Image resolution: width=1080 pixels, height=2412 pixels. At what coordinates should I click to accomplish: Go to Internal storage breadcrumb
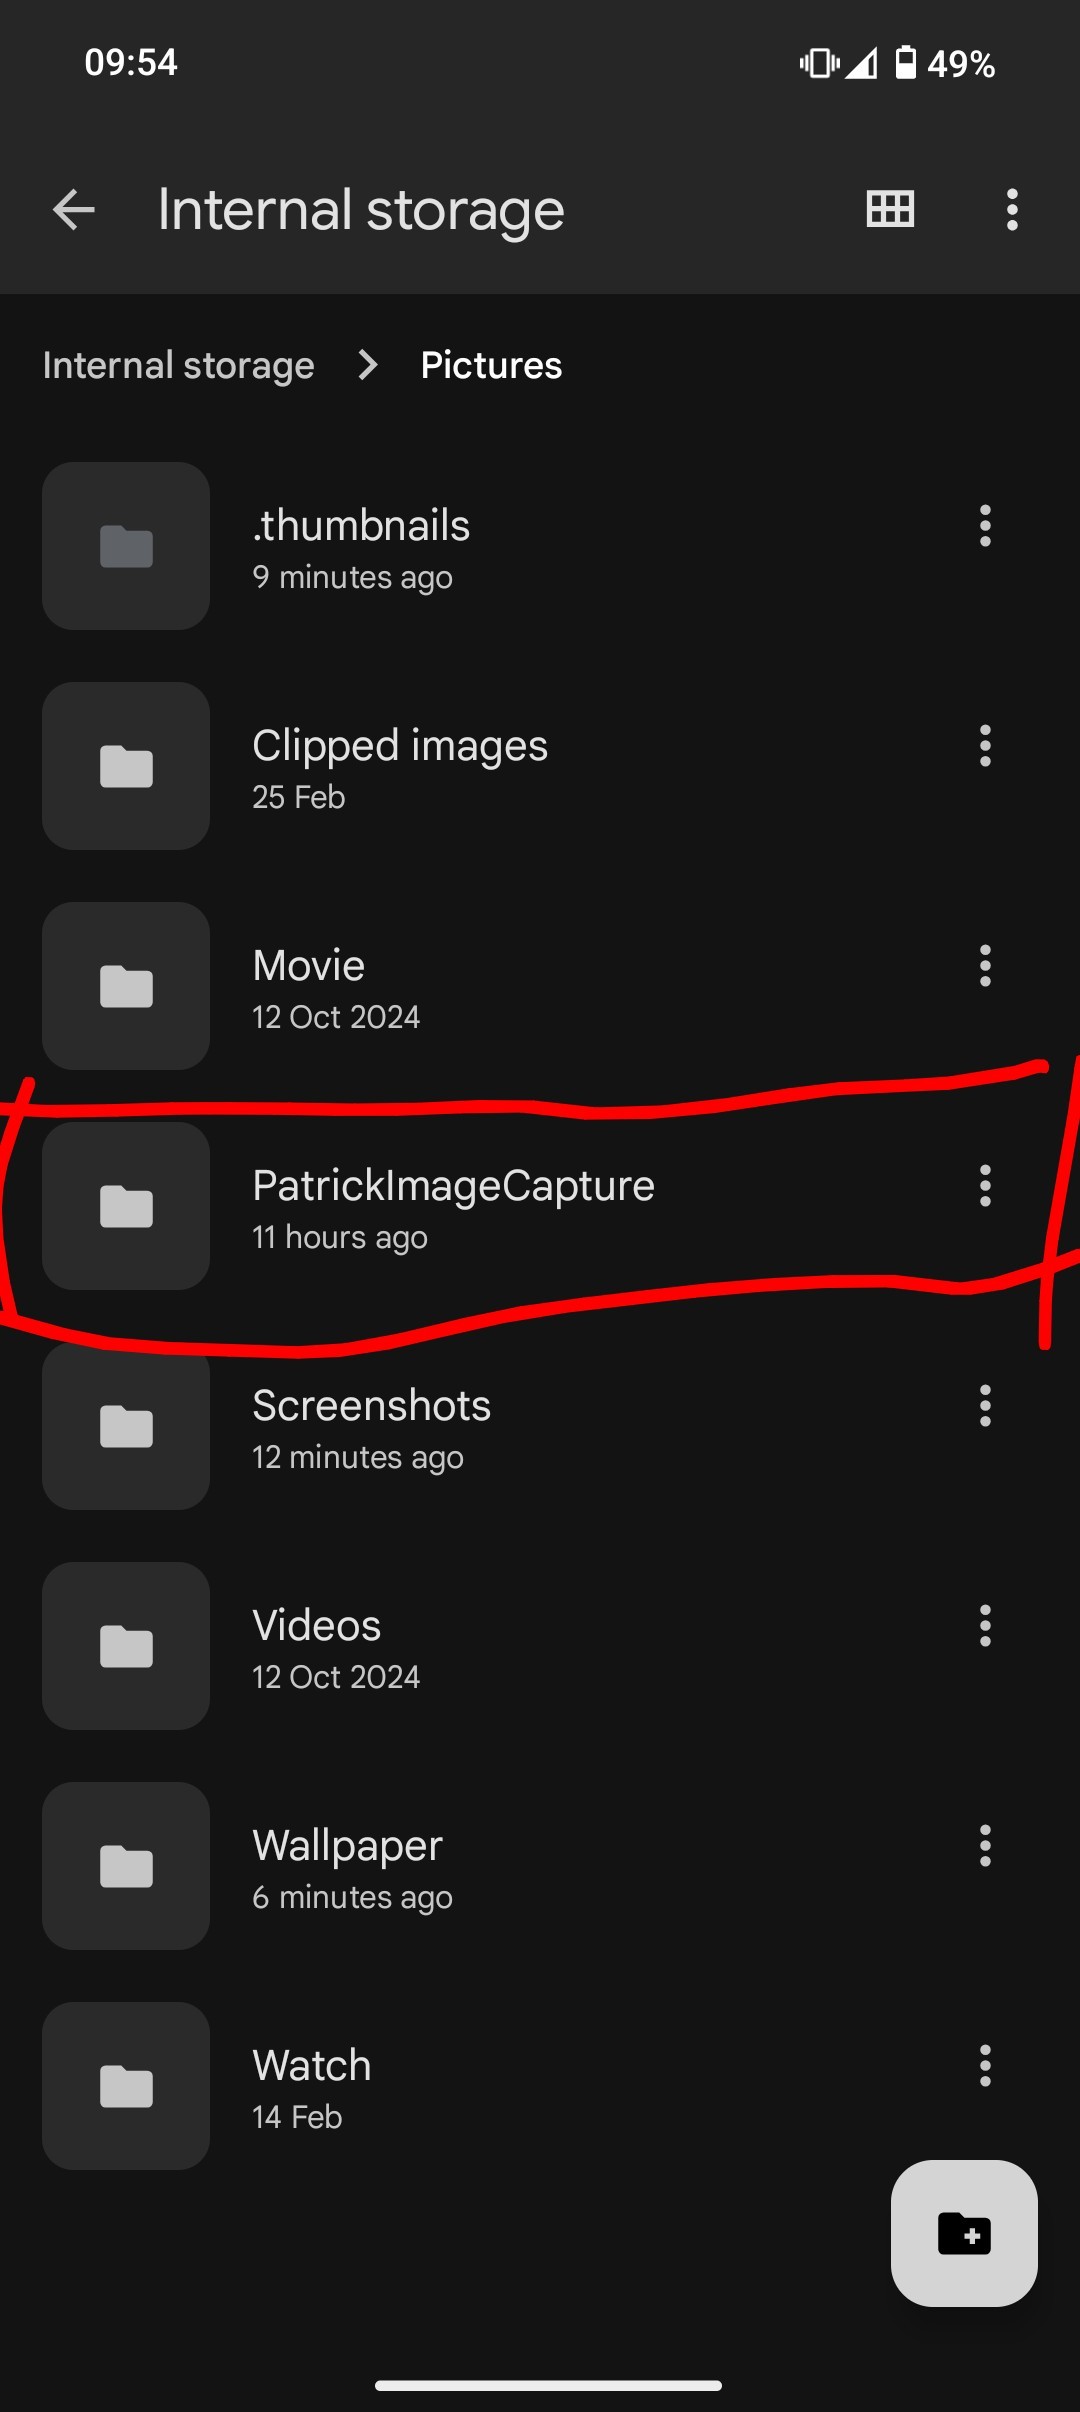(179, 366)
